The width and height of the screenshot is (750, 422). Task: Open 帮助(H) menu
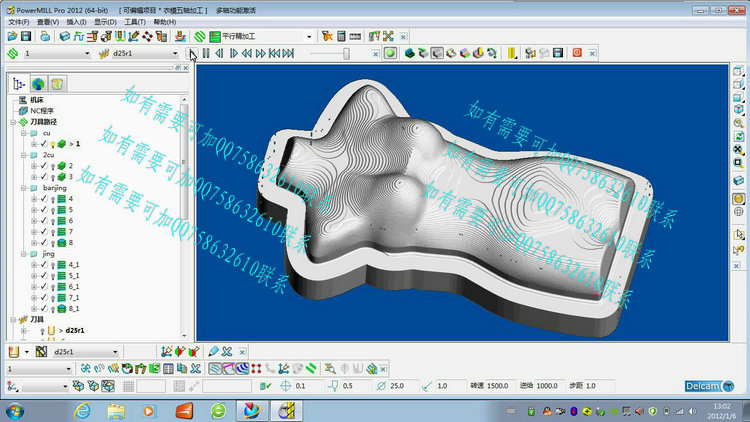click(165, 22)
